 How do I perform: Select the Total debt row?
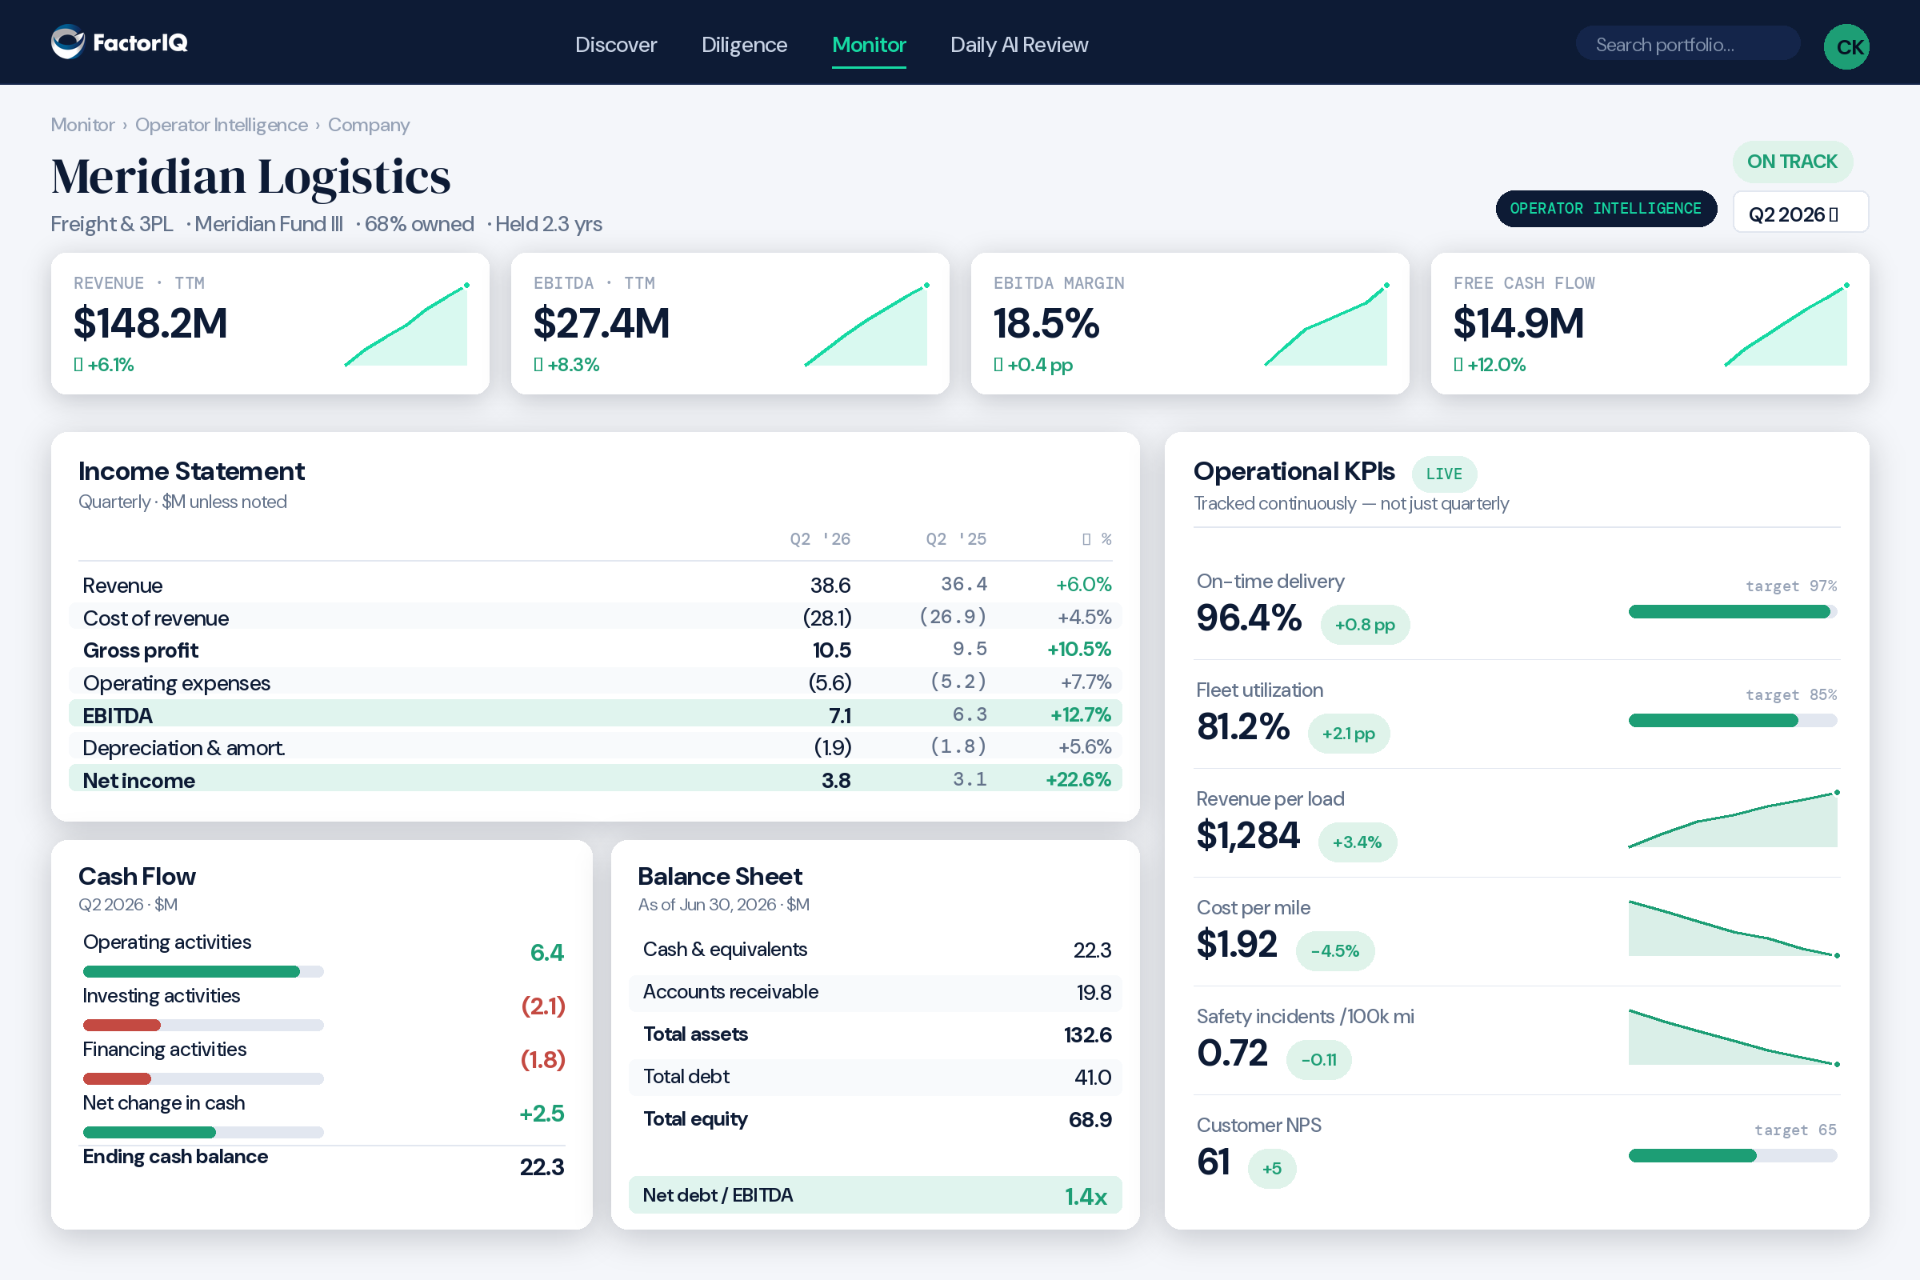point(876,1077)
